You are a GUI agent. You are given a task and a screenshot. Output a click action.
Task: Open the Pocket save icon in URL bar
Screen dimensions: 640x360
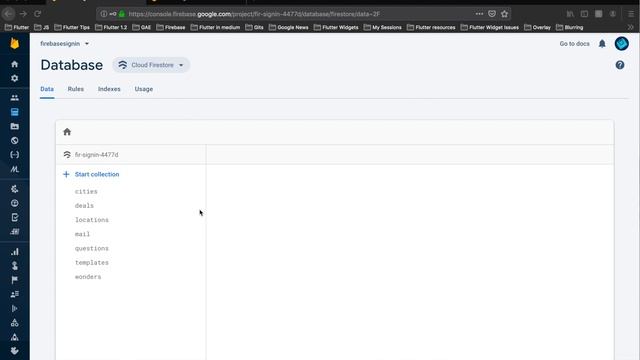[492, 14]
